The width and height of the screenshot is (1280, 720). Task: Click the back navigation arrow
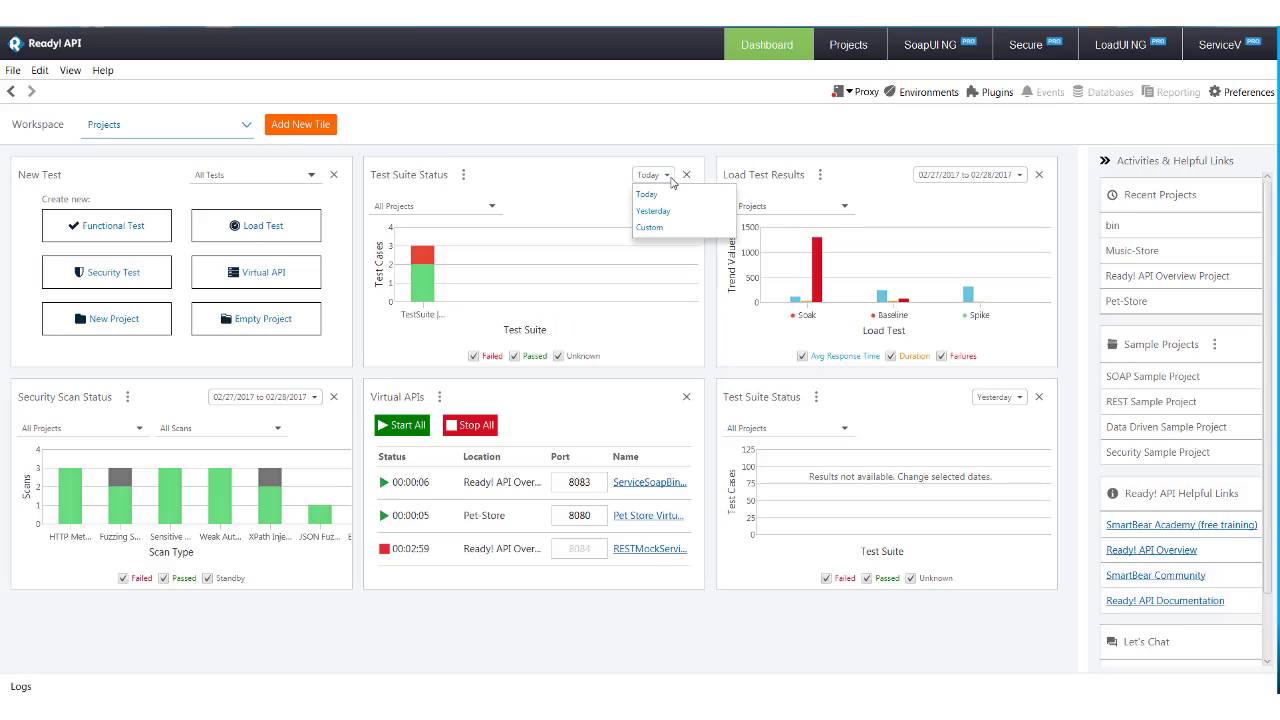point(11,92)
